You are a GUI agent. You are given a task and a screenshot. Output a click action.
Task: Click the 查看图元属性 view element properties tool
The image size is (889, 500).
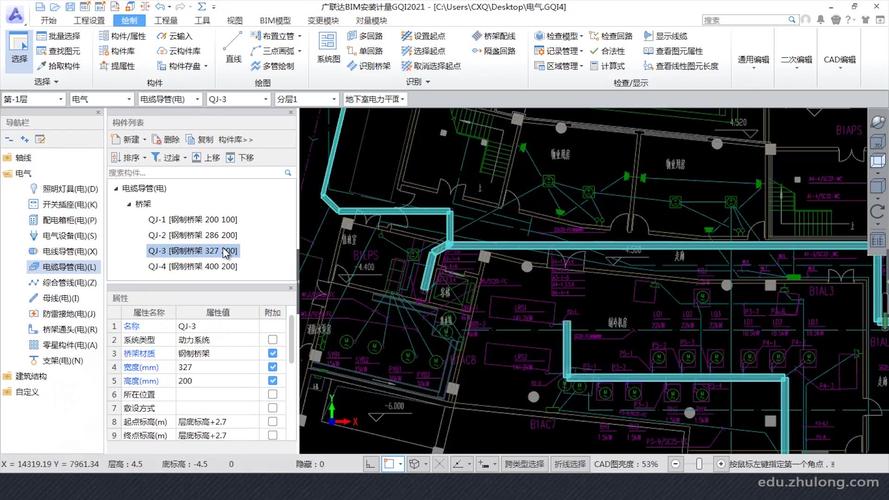674,51
